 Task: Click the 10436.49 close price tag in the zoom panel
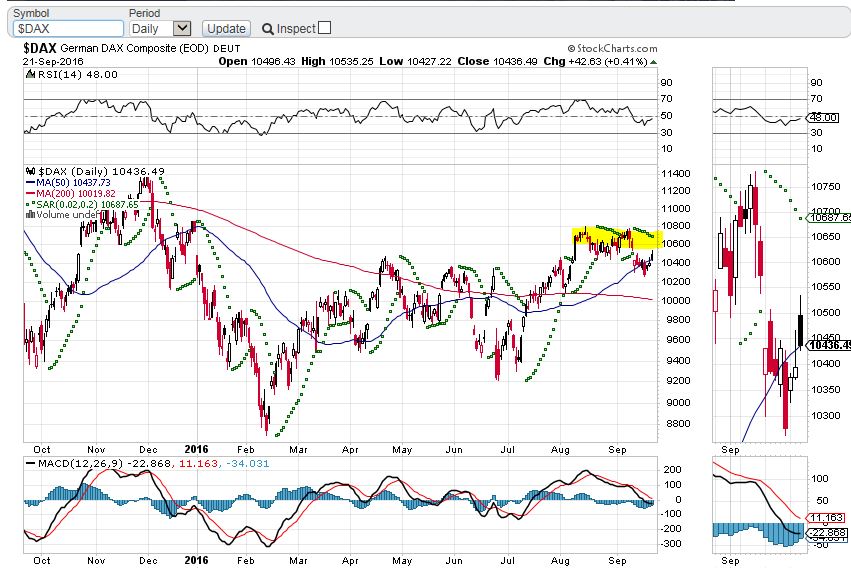829,345
